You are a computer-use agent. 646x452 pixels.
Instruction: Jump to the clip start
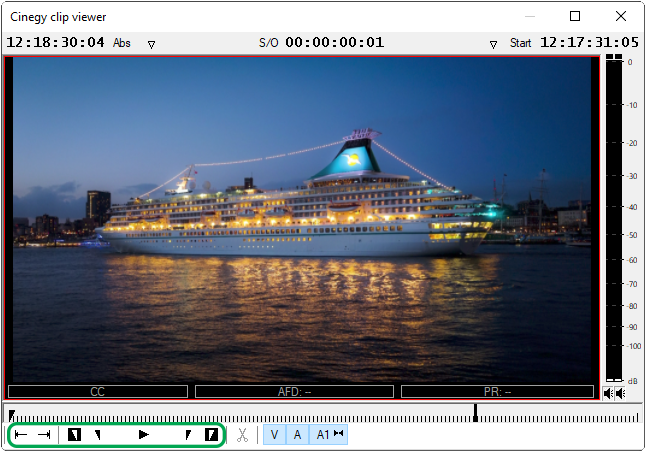pyautogui.click(x=21, y=435)
